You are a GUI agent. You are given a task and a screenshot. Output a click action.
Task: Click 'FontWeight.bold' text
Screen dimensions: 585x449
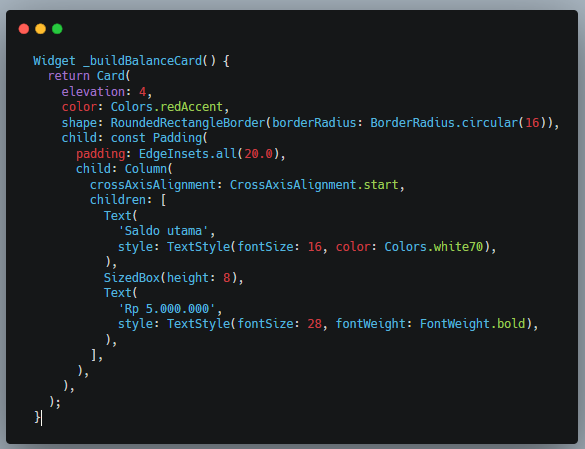pos(473,324)
